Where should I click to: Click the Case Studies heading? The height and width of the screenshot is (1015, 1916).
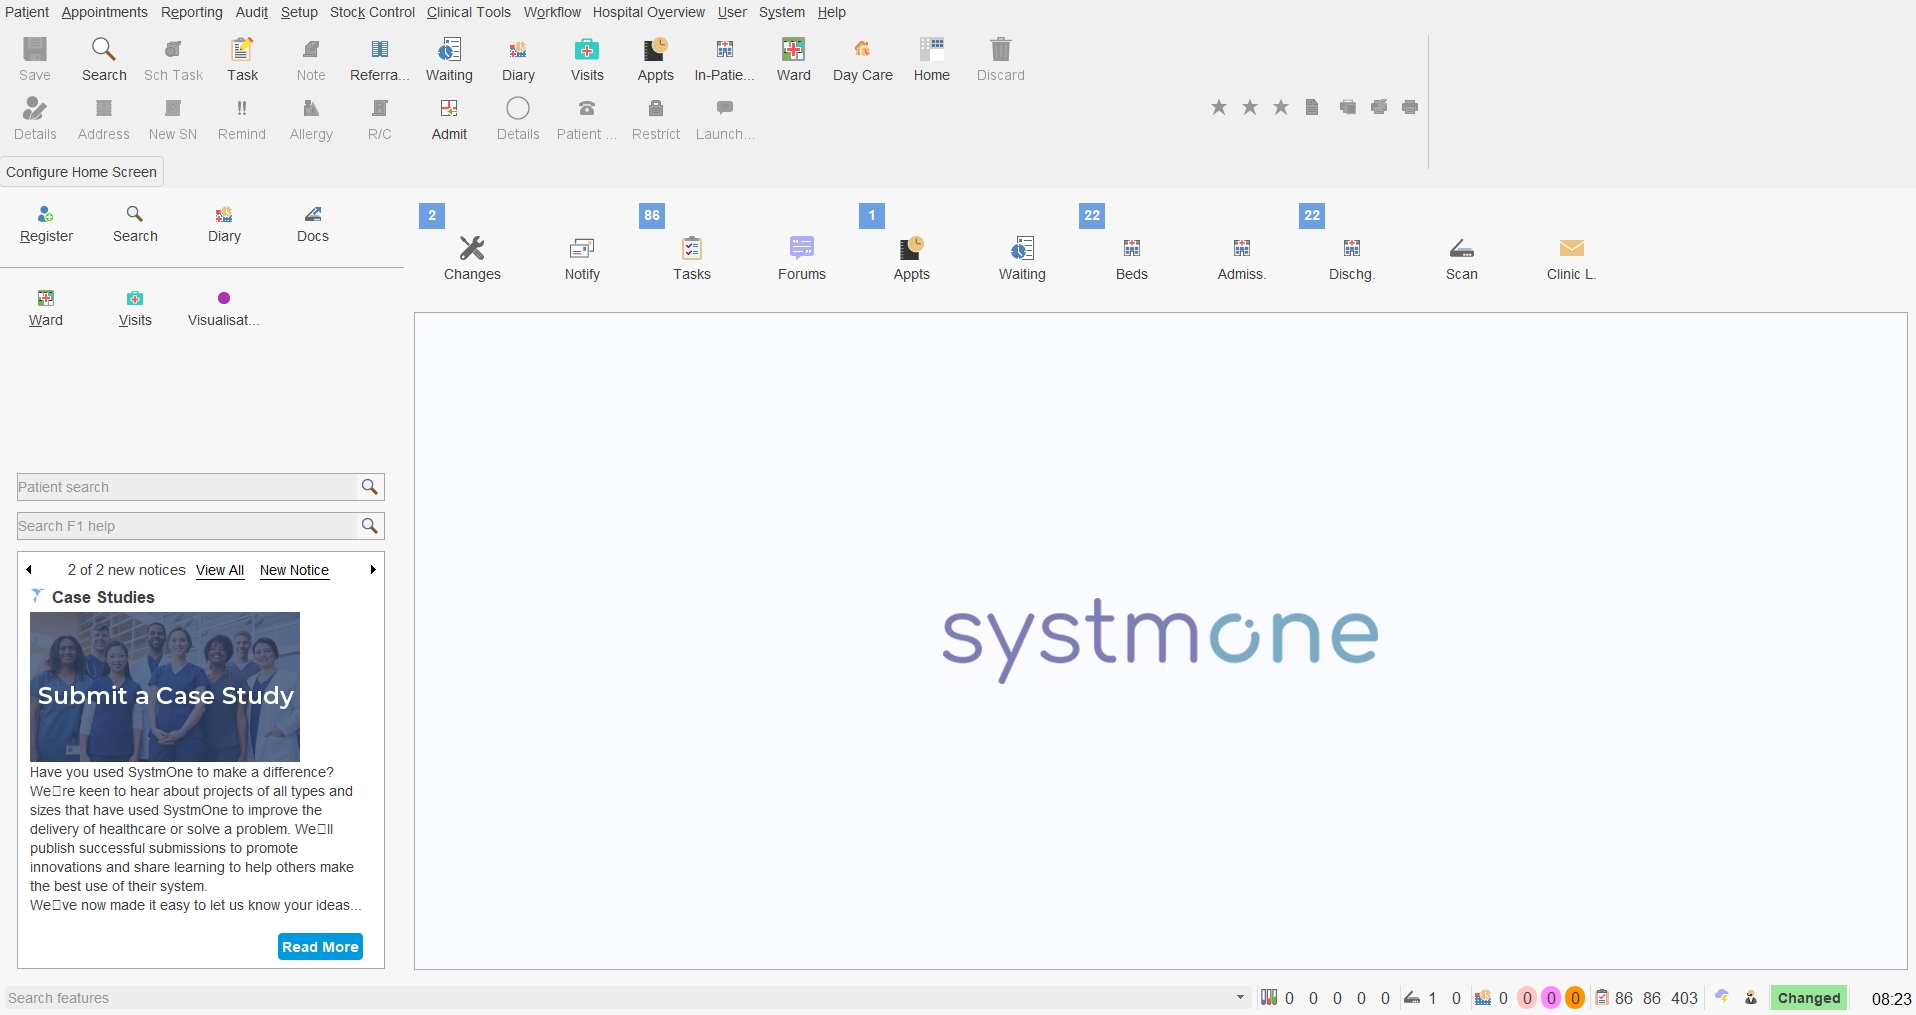103,597
